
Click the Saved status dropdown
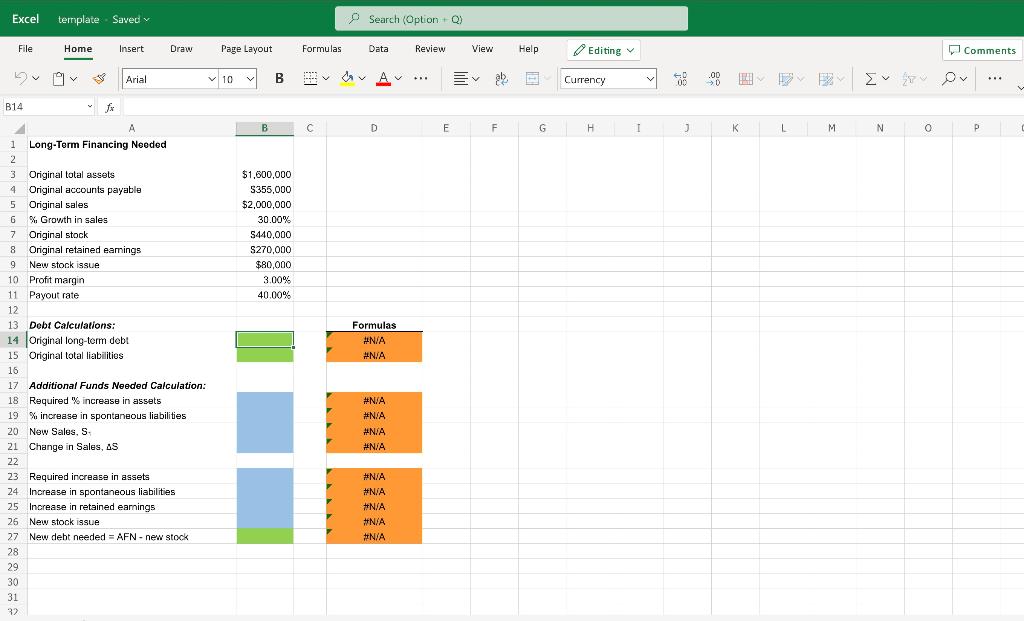(x=131, y=20)
